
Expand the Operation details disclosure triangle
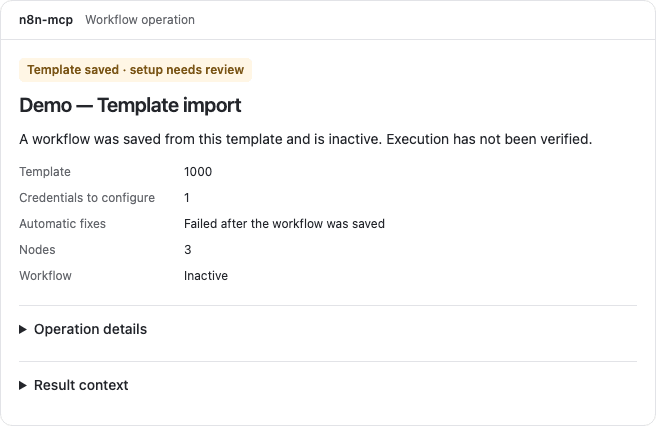23,330
